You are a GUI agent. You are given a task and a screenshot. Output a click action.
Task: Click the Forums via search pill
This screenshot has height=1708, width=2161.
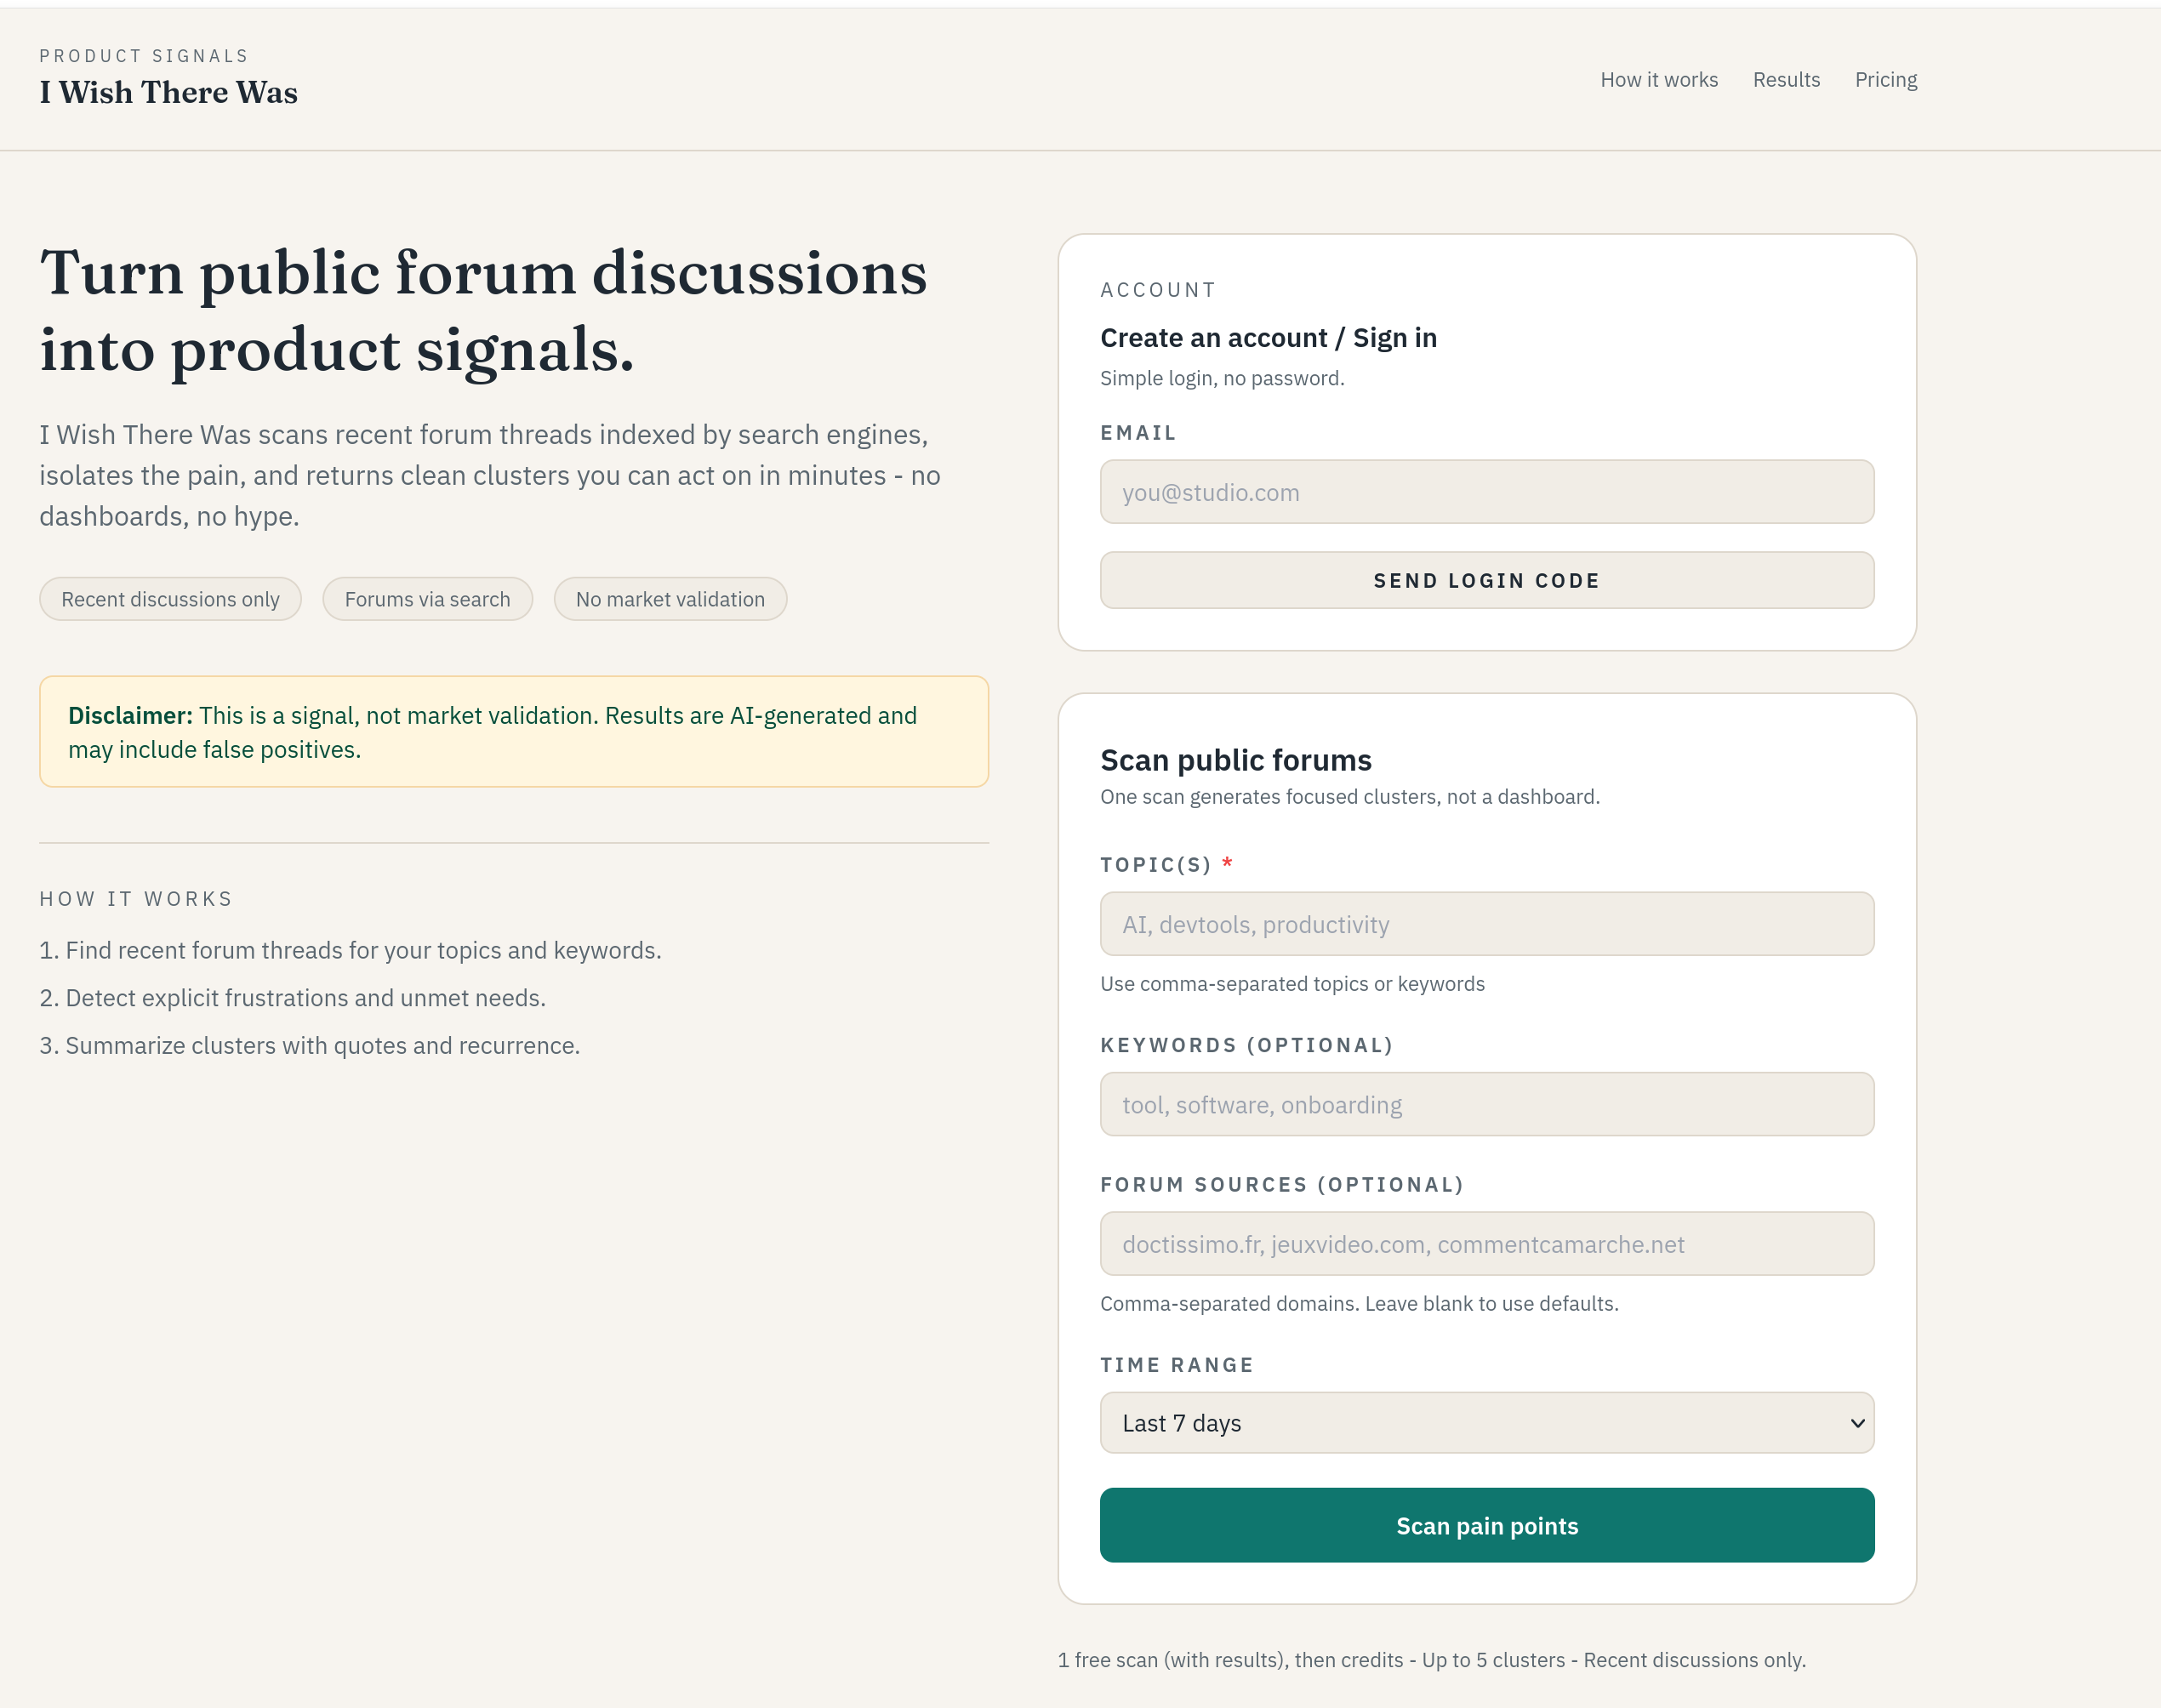click(x=428, y=598)
